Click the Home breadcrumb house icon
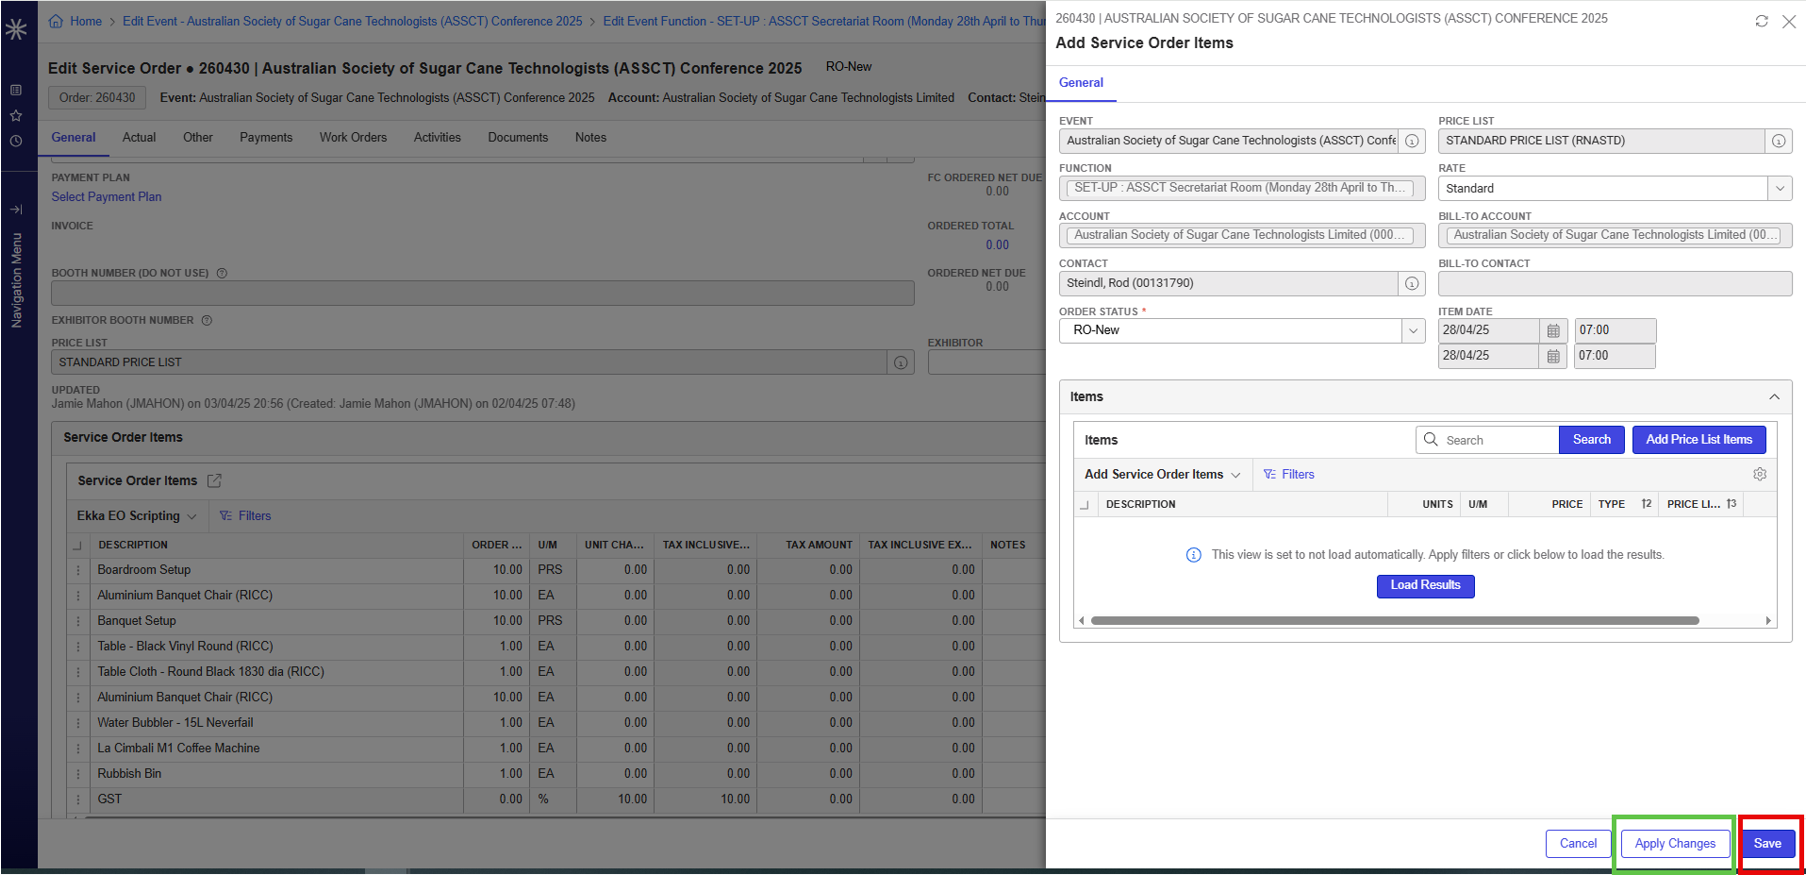Image resolution: width=1807 pixels, height=877 pixels. coord(56,21)
